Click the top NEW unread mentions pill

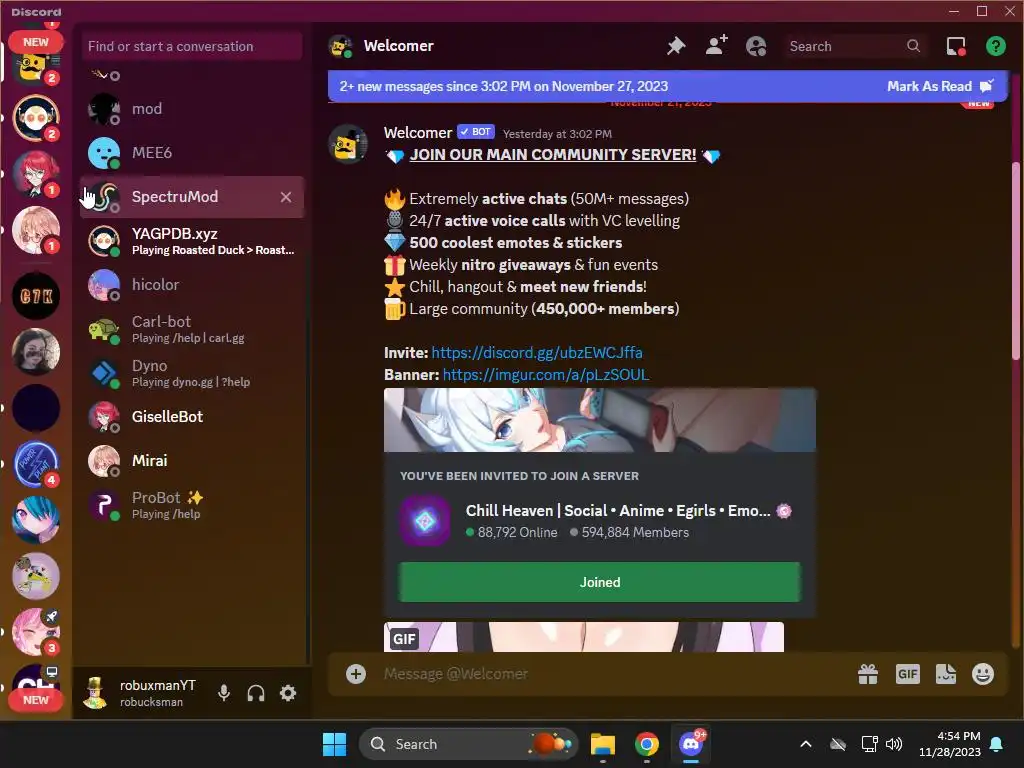tap(36, 42)
